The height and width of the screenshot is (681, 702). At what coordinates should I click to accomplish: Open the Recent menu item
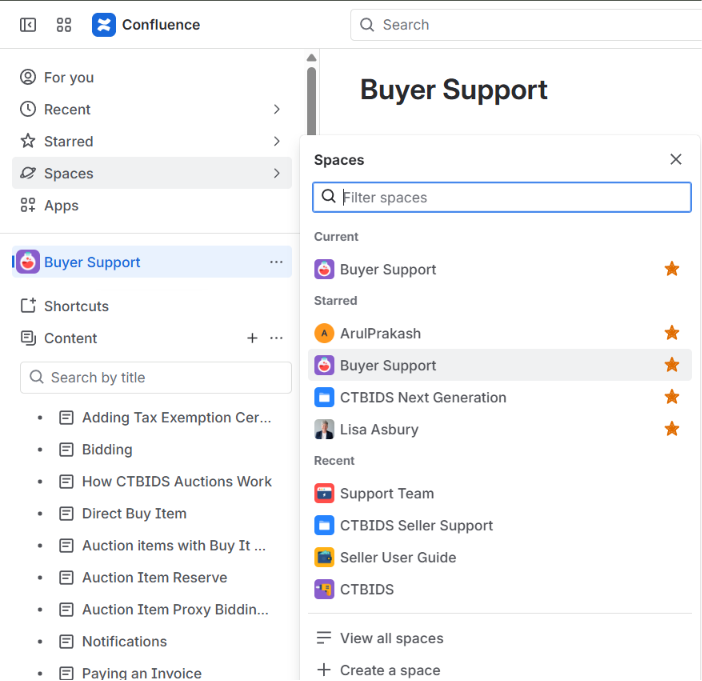tap(152, 109)
